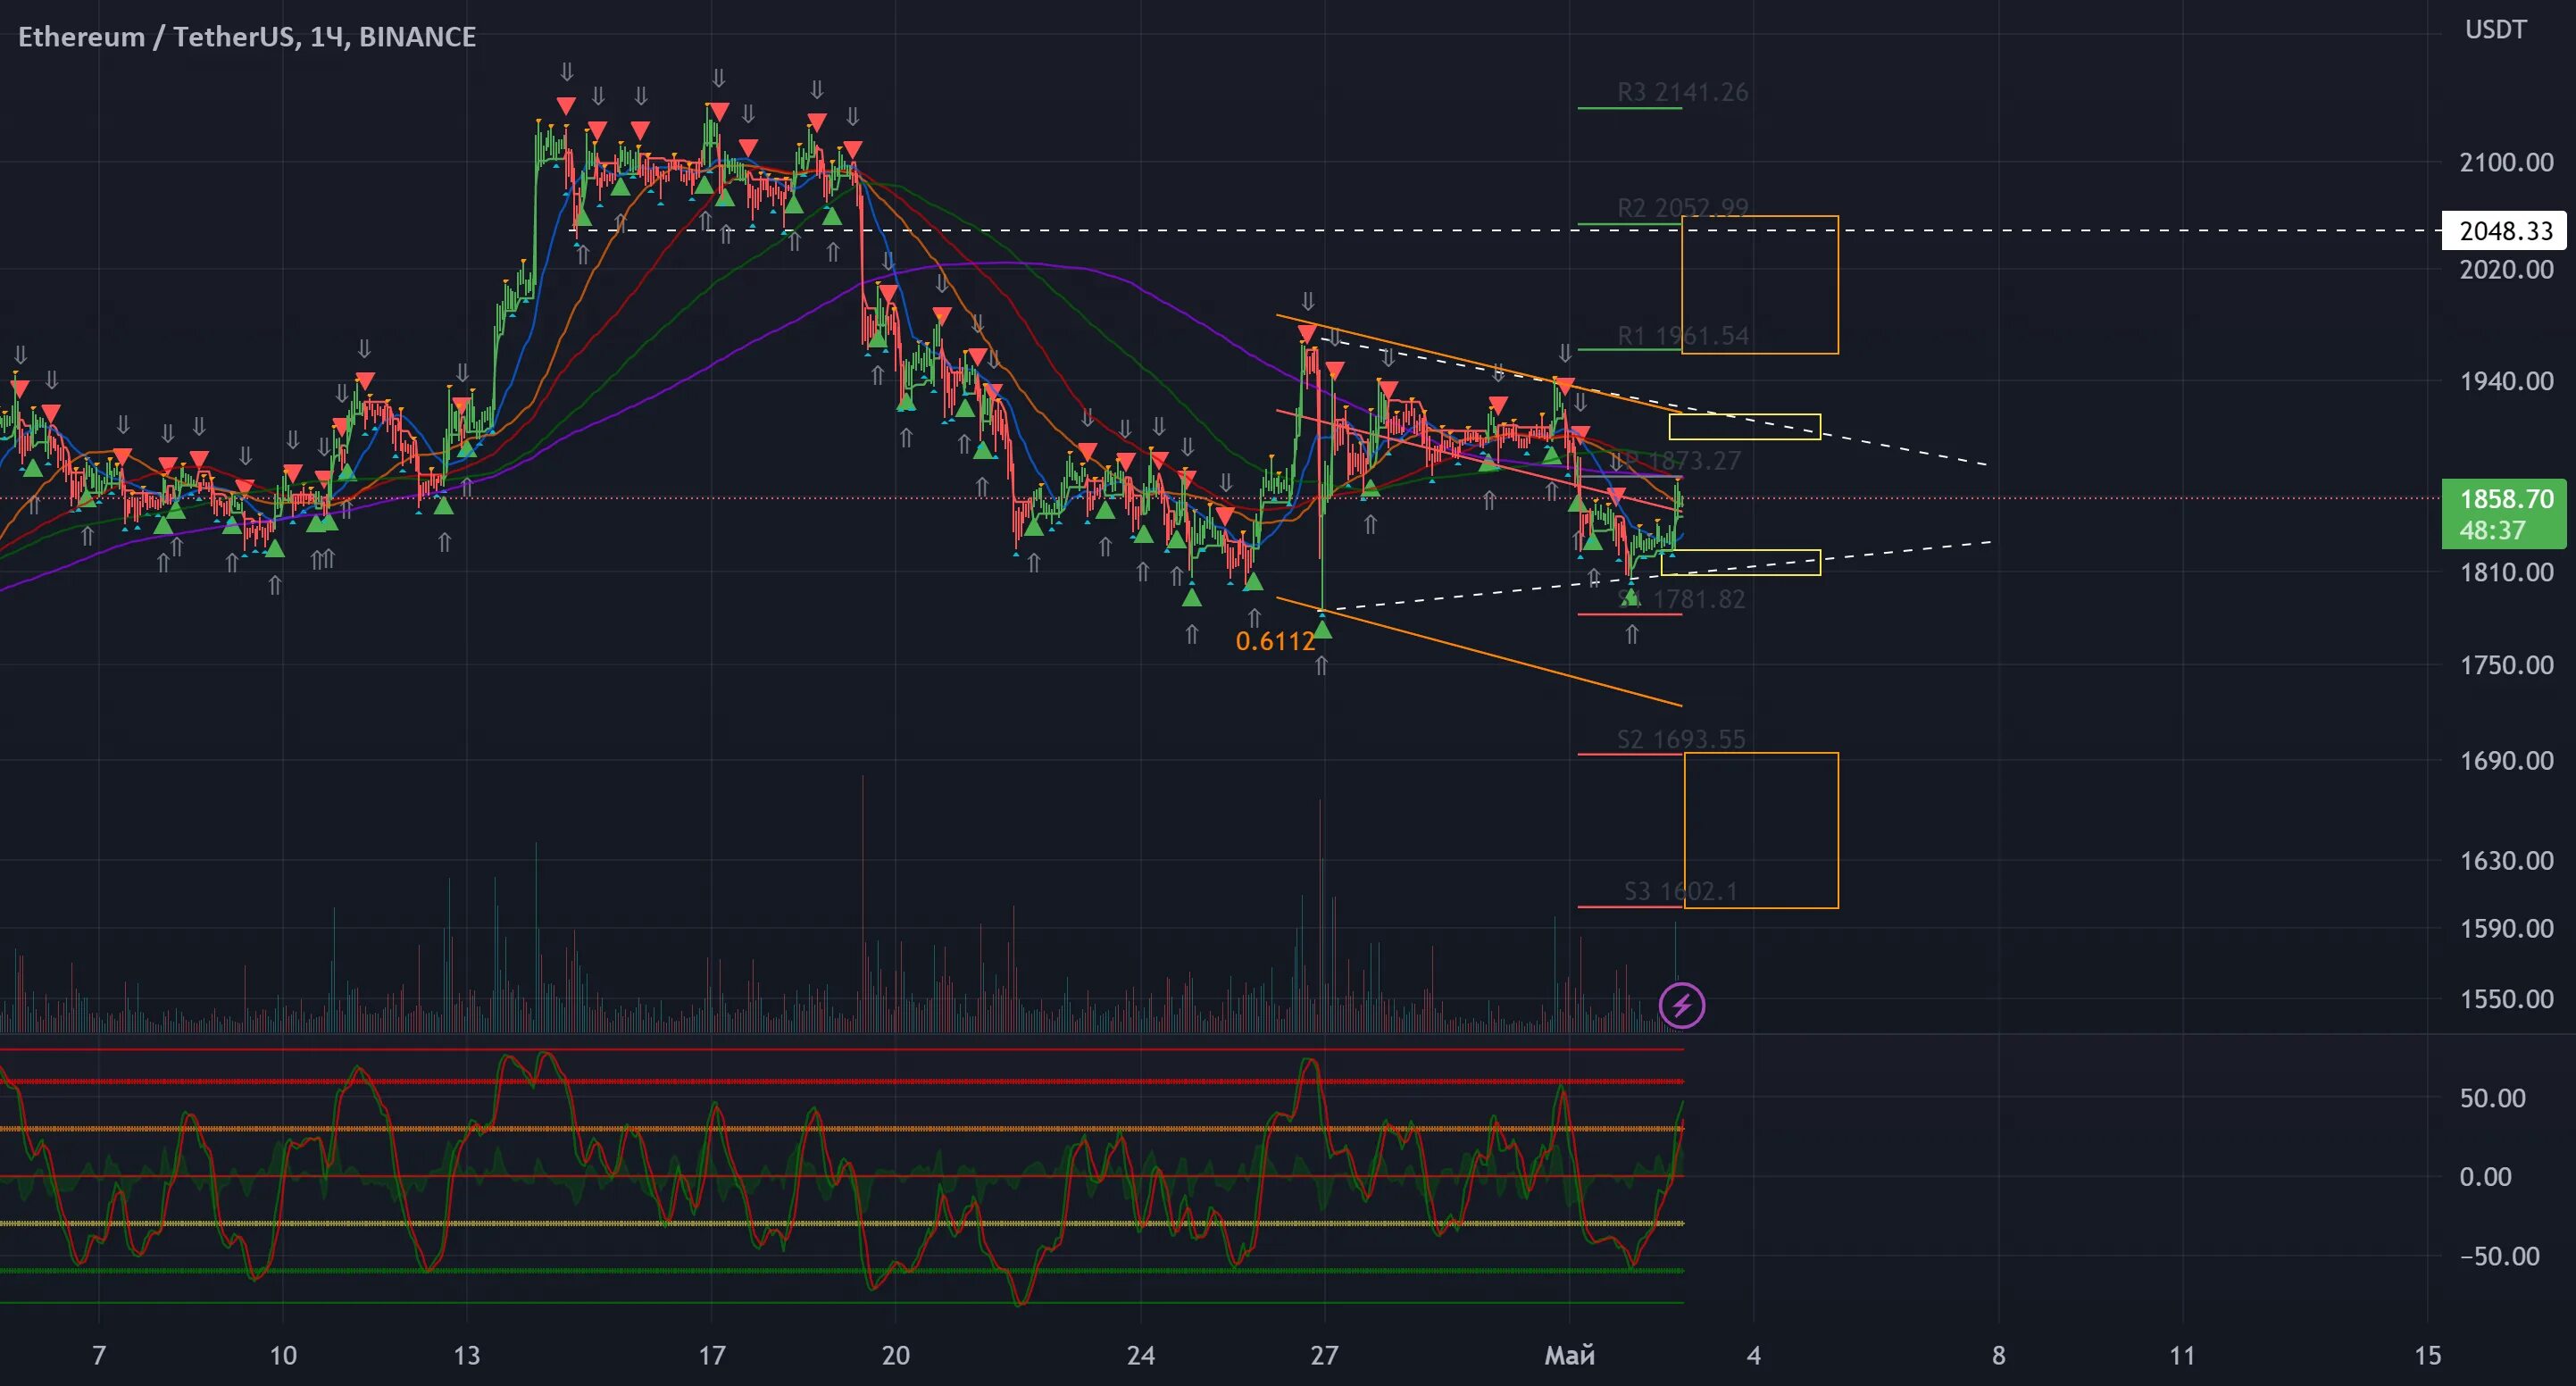Click the Май label on time axis

pyautogui.click(x=1569, y=1356)
